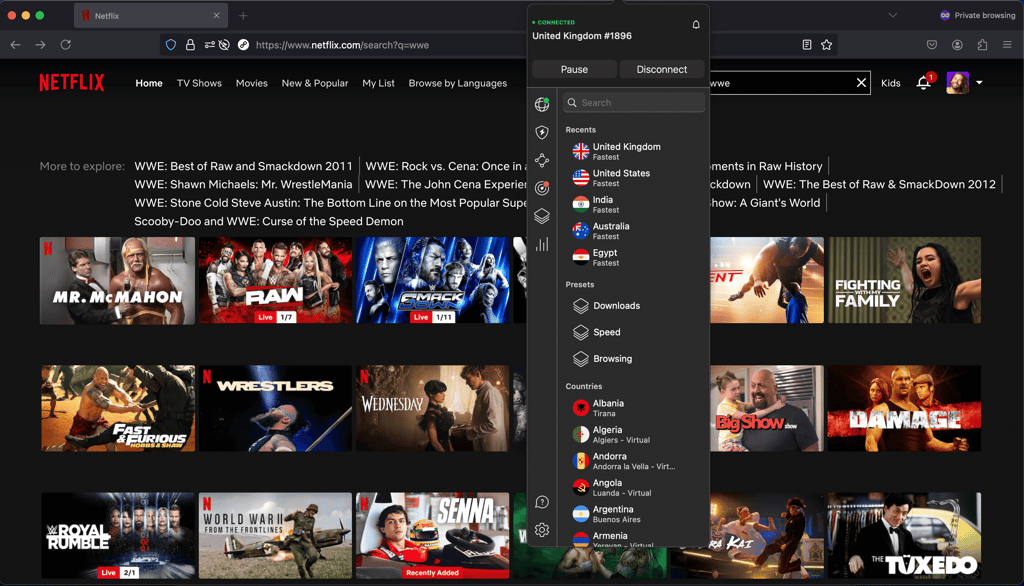Image resolution: width=1024 pixels, height=586 pixels.
Task: Click the Netflix profile avatar
Action: [x=957, y=83]
